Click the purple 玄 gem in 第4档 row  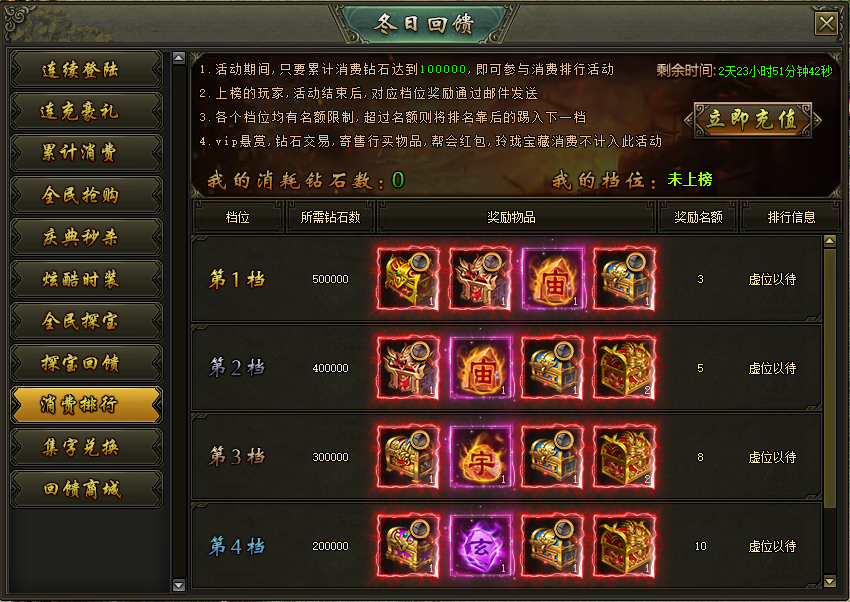tap(480, 546)
